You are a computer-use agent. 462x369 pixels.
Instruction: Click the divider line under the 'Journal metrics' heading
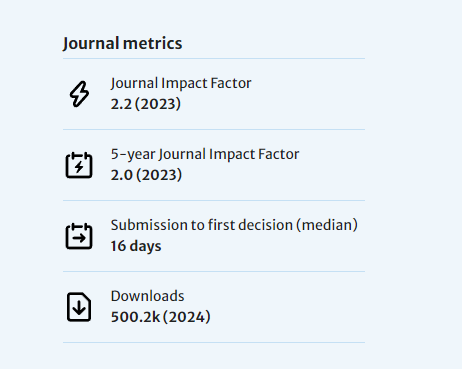pos(214,59)
